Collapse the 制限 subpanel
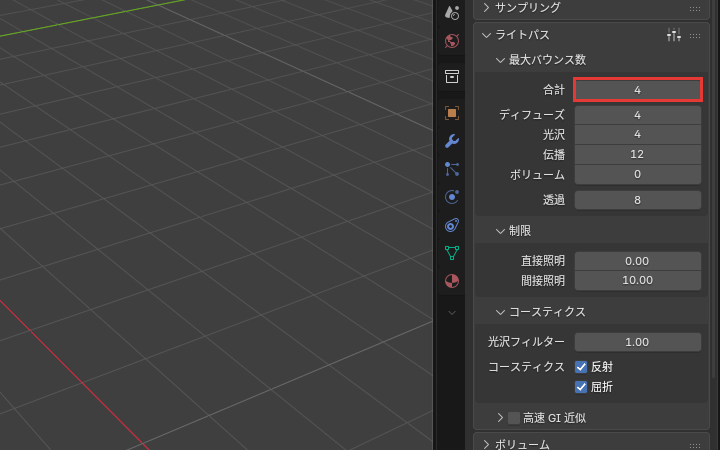This screenshot has height=450, width=720. click(x=500, y=231)
